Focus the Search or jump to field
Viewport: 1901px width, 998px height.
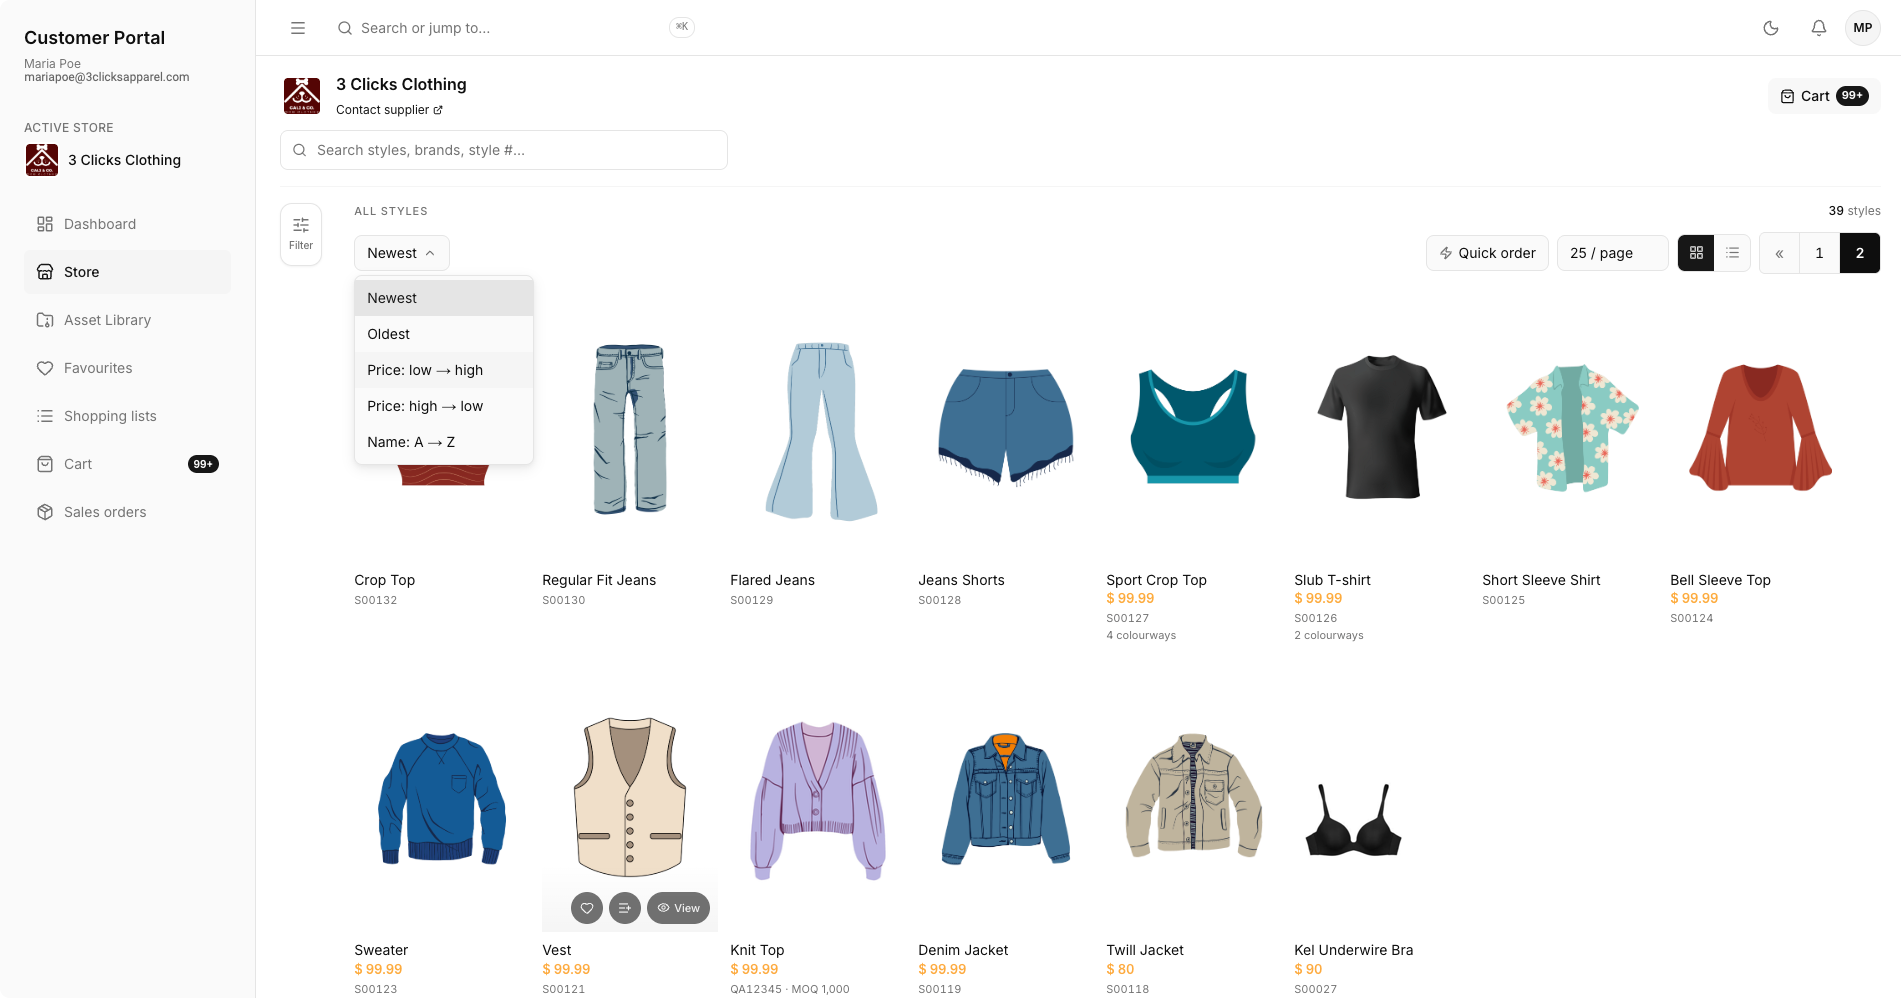(x=515, y=28)
